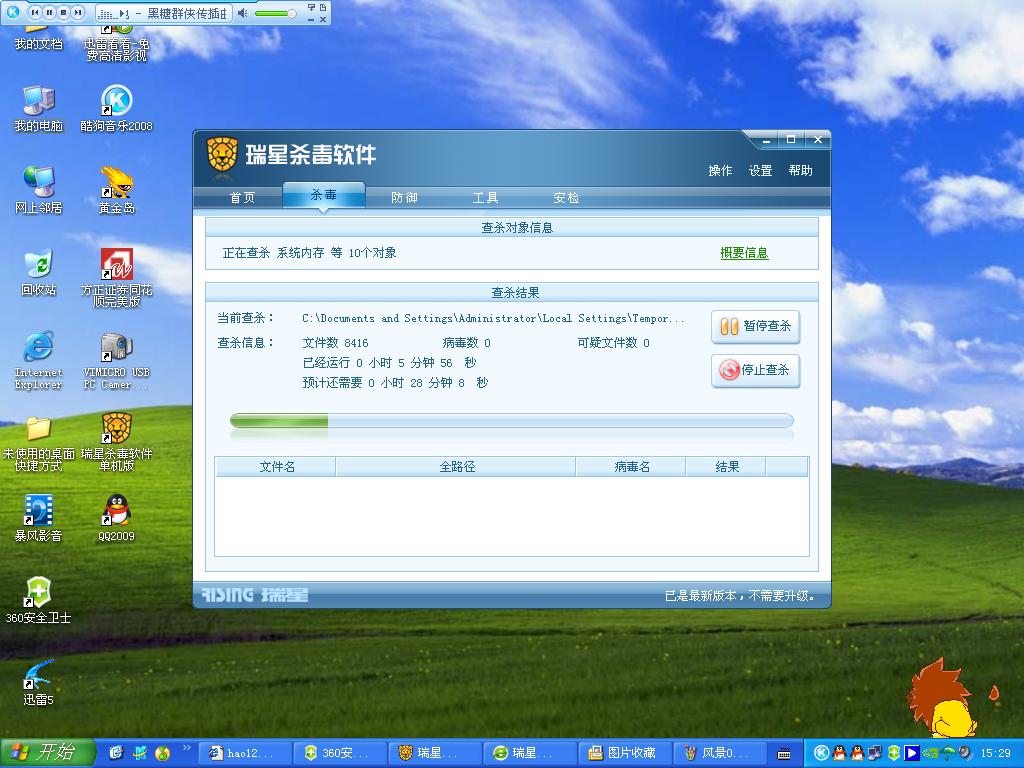Sort results by 全路径 column header
This screenshot has width=1024, height=768.
pyautogui.click(x=456, y=466)
